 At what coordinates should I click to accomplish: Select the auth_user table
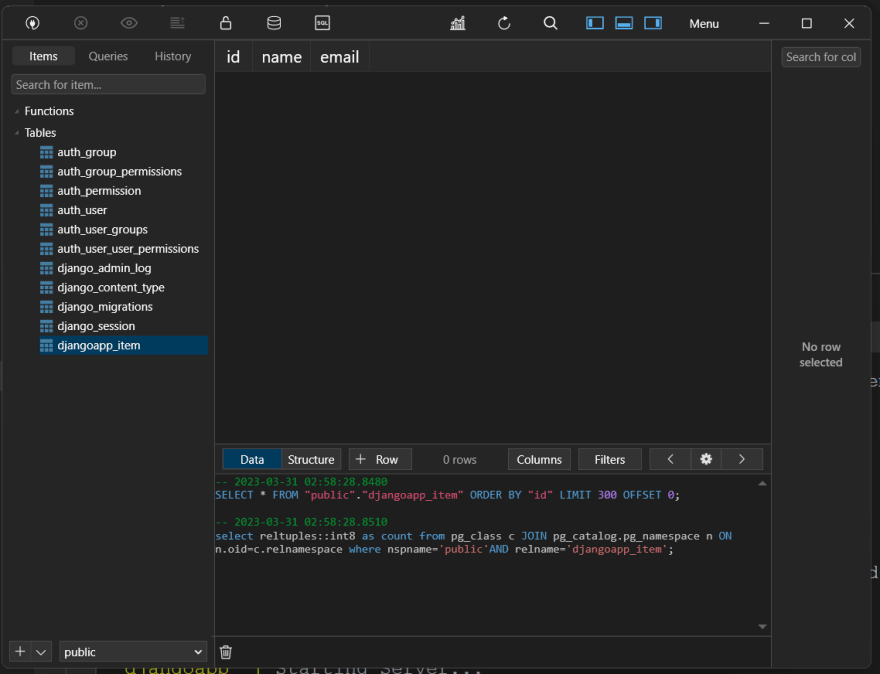(82, 210)
